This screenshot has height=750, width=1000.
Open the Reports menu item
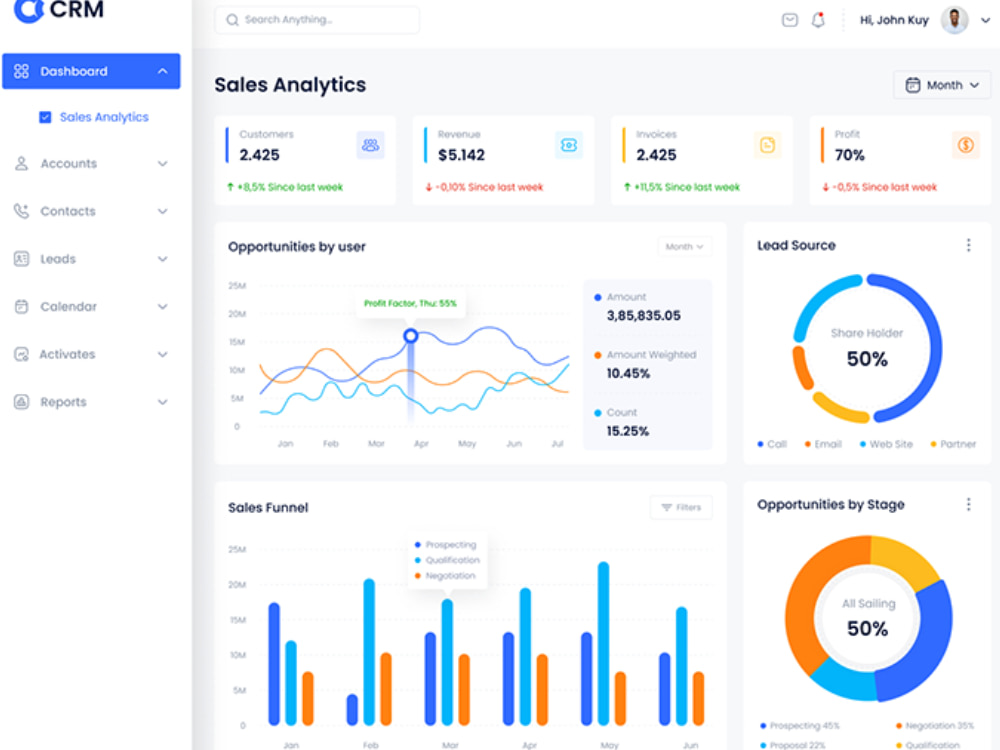tap(91, 402)
